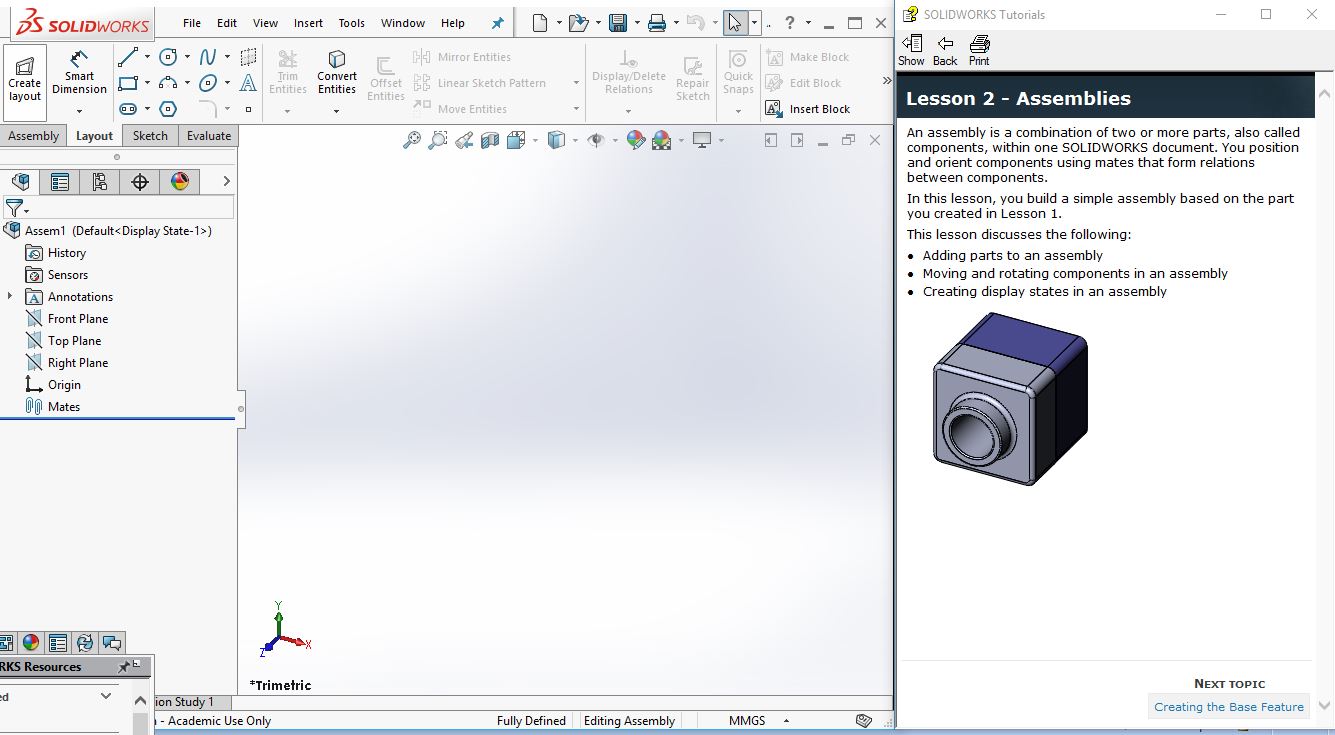Click the Create layout button
Viewport: 1335px width, 735px height.
tap(25, 82)
